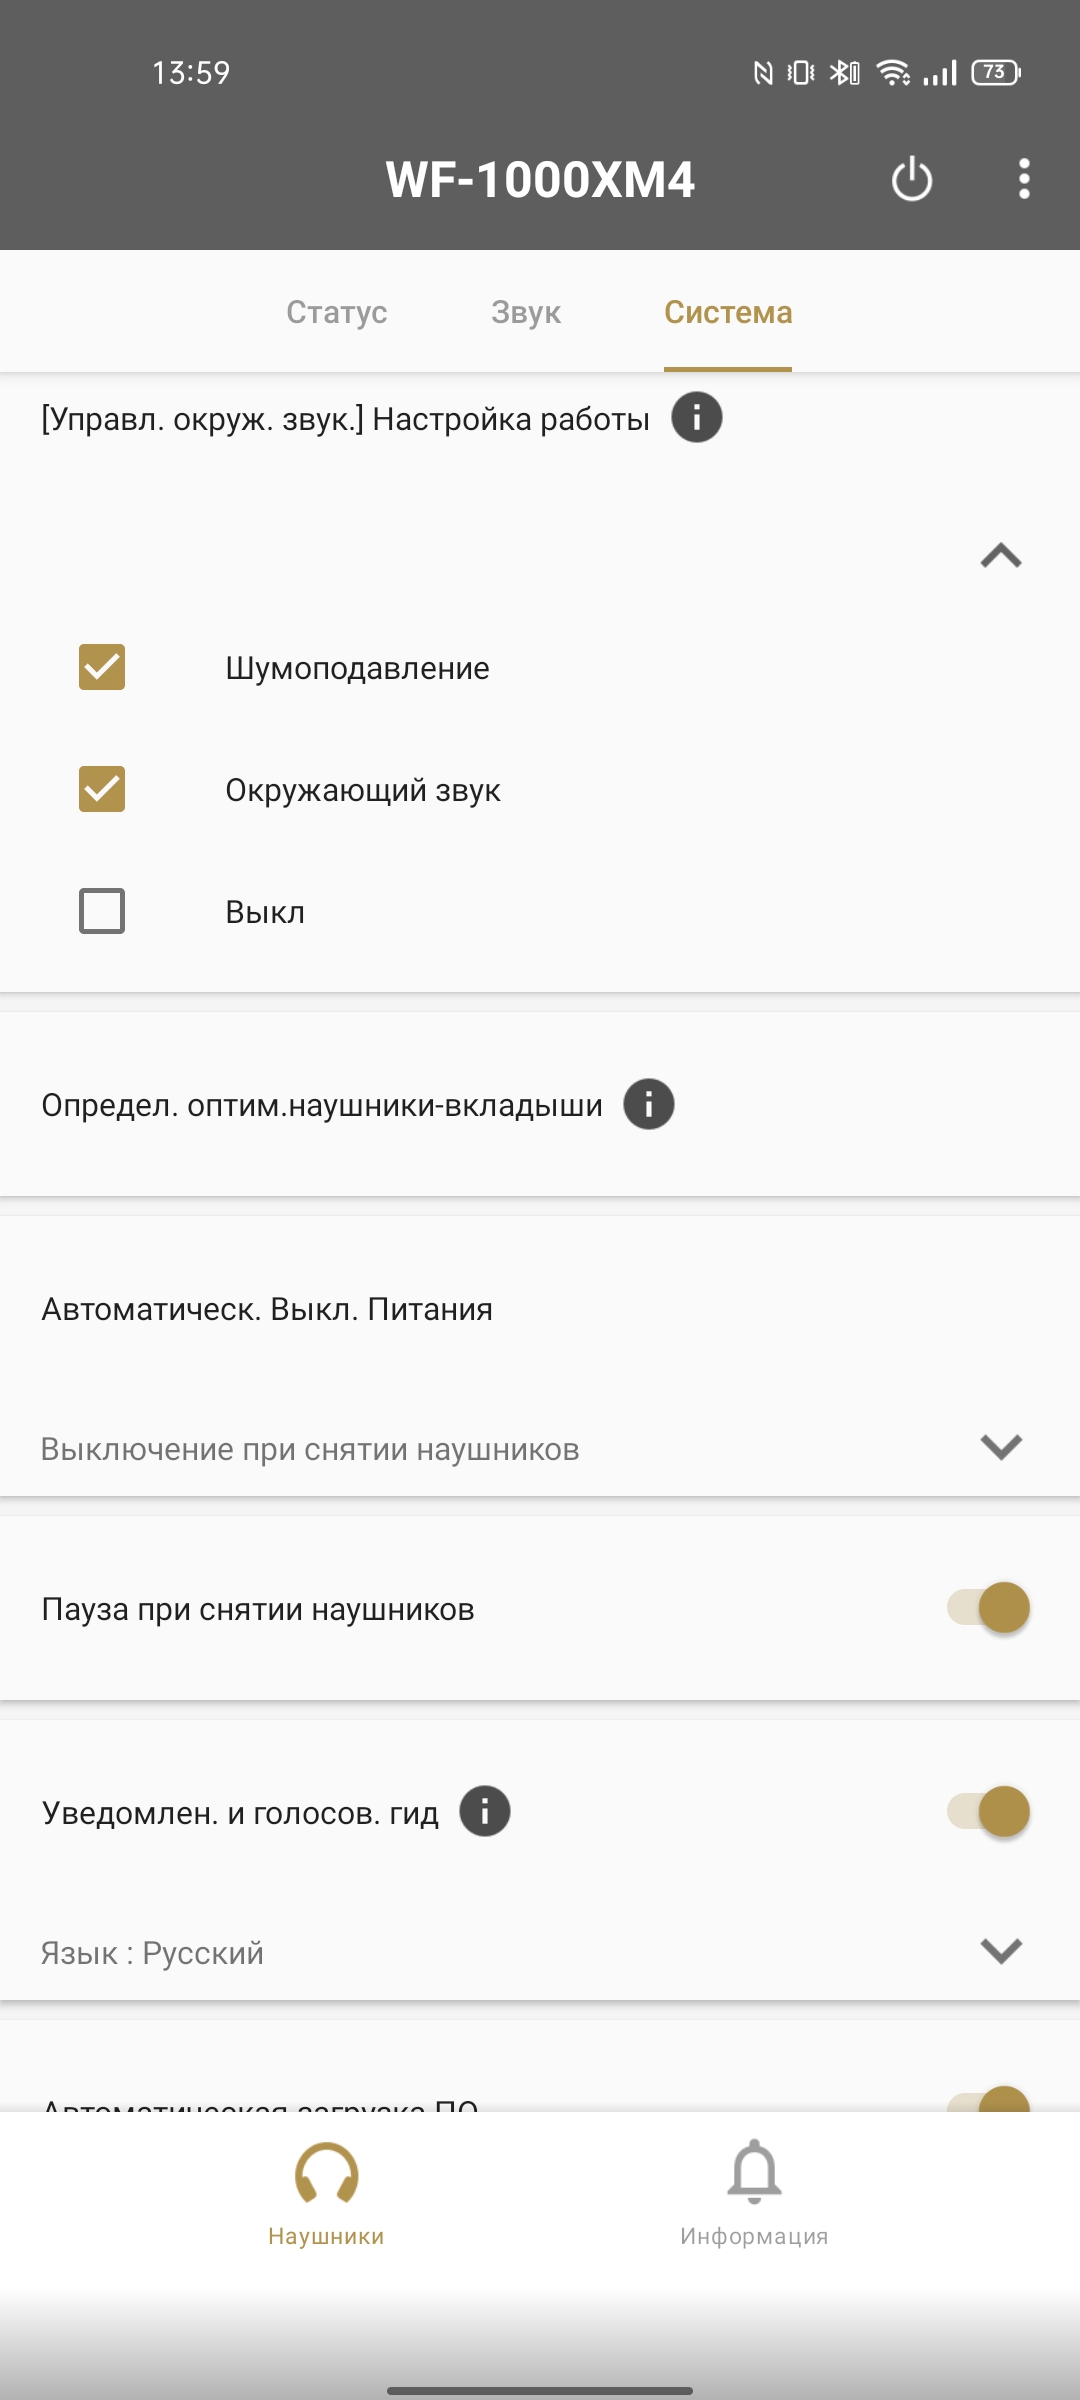
Task: Switch to the Звук tab
Action: (x=526, y=312)
